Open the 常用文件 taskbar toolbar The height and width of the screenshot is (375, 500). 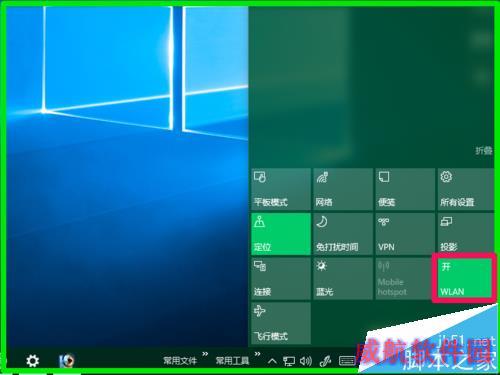180,361
